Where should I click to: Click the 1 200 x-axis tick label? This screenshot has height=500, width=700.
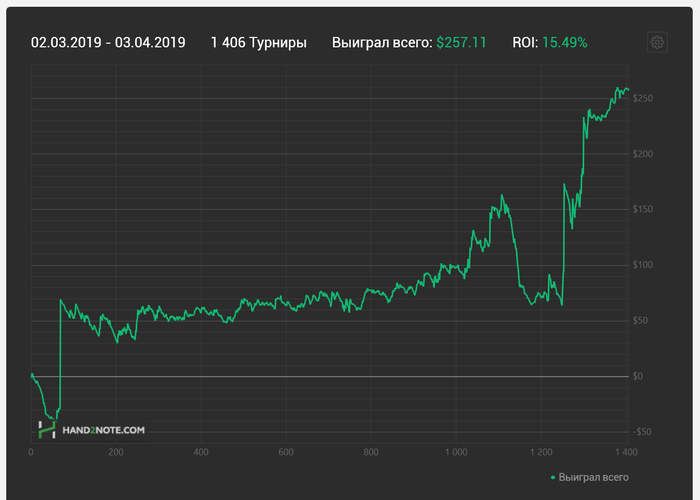[x=541, y=452]
